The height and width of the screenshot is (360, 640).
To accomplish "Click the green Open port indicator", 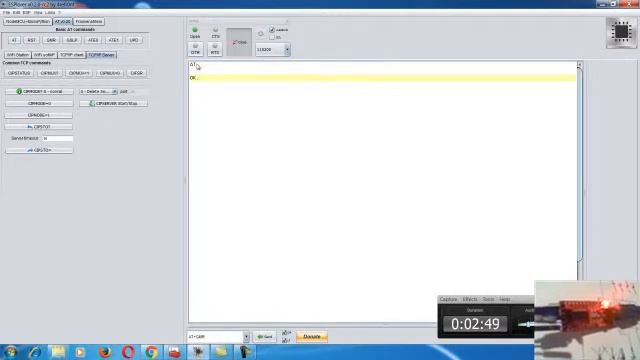I will pos(195,30).
